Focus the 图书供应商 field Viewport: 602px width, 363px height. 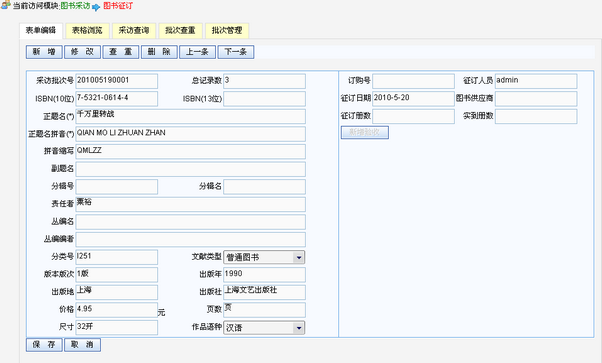[536, 99]
